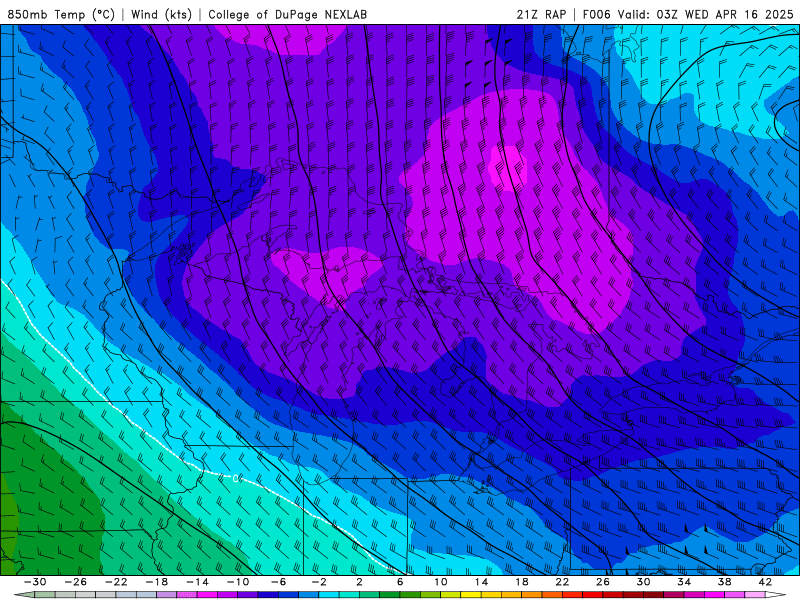Image resolution: width=800 pixels, height=600 pixels.
Task: Click the -6 legend value
Action: [x=278, y=582]
